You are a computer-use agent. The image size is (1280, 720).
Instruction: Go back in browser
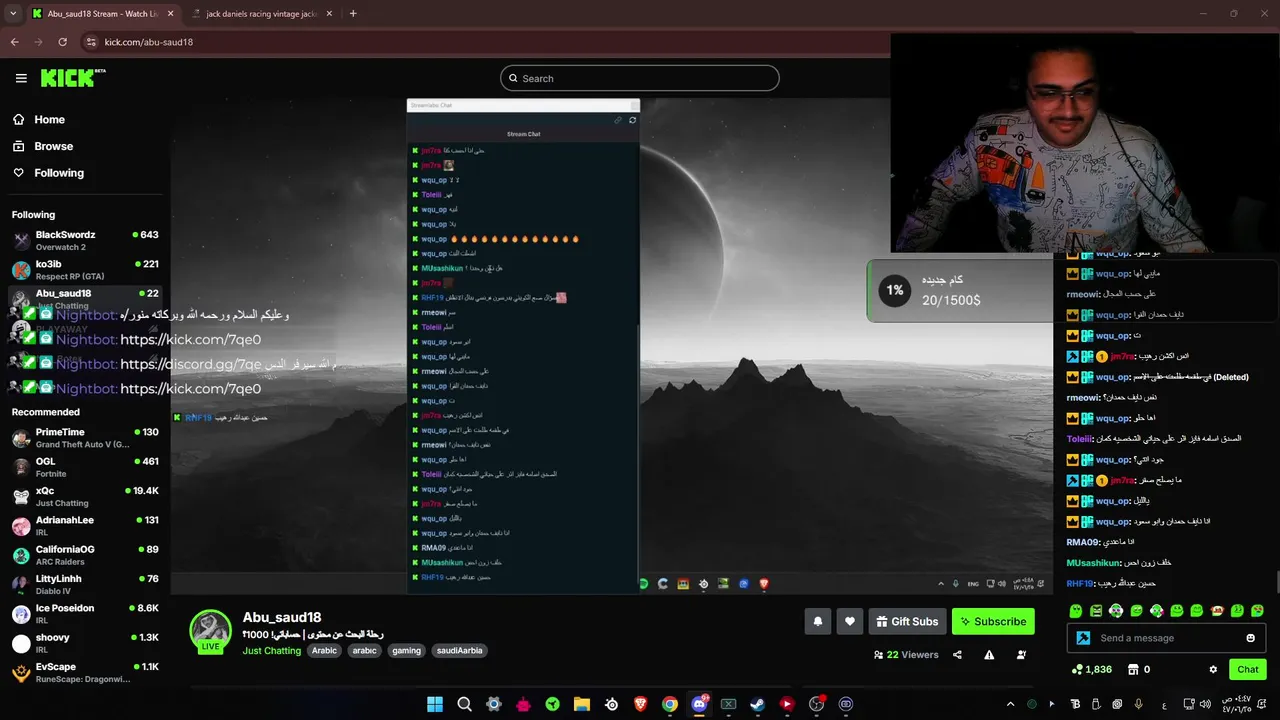(15, 42)
